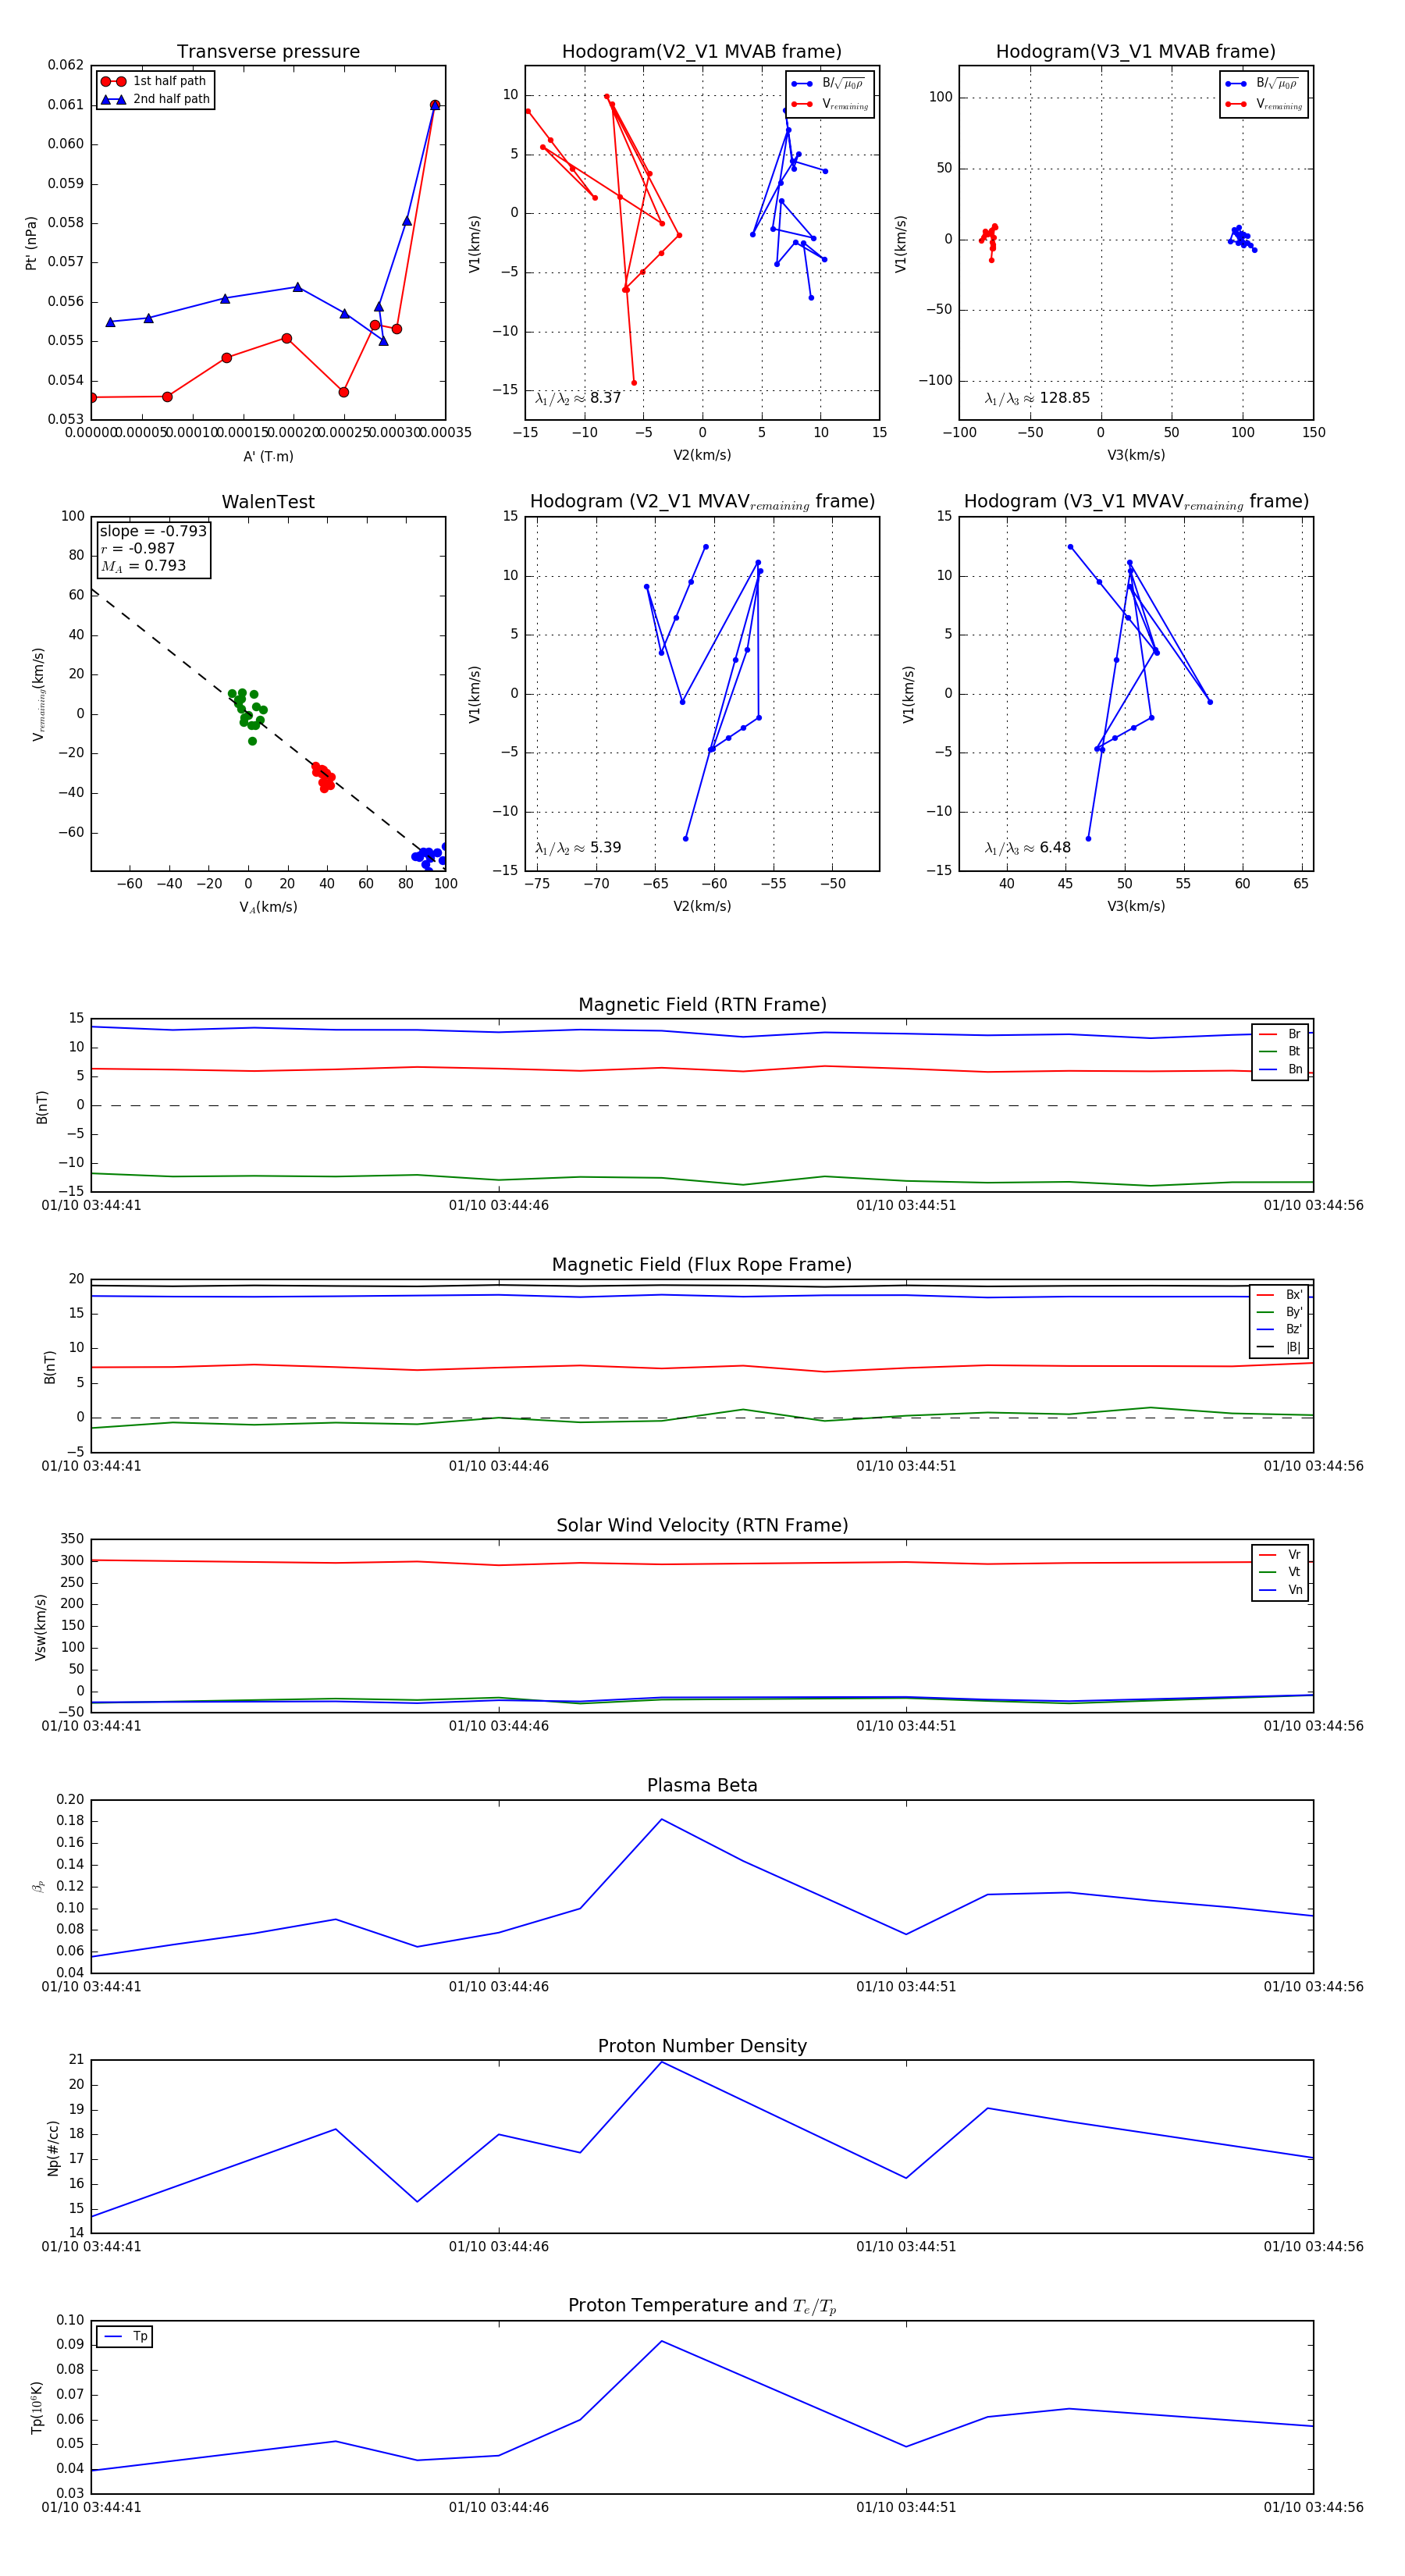
Task: Click the WalenTest slope annotation box
Action: [x=153, y=549]
